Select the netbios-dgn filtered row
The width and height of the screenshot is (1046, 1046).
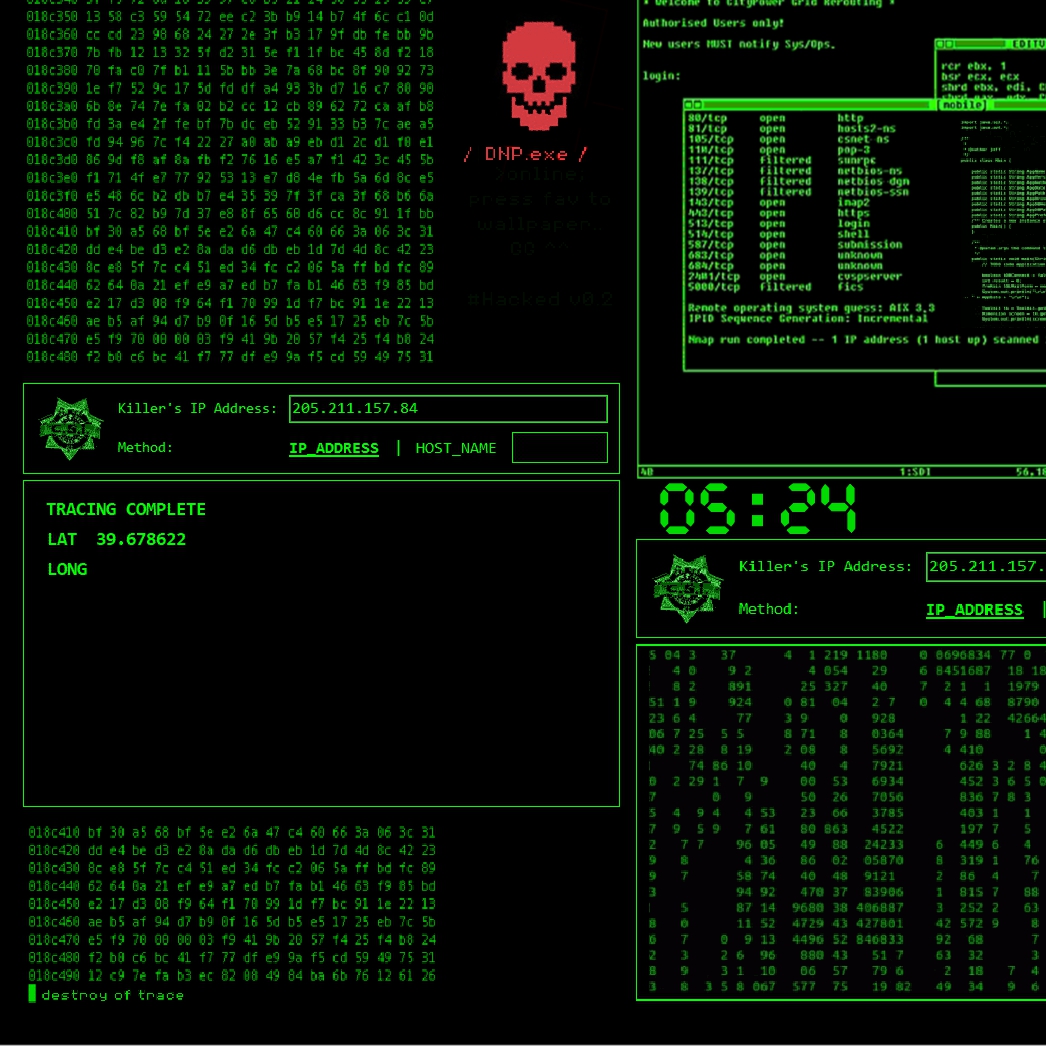[x=799, y=181]
